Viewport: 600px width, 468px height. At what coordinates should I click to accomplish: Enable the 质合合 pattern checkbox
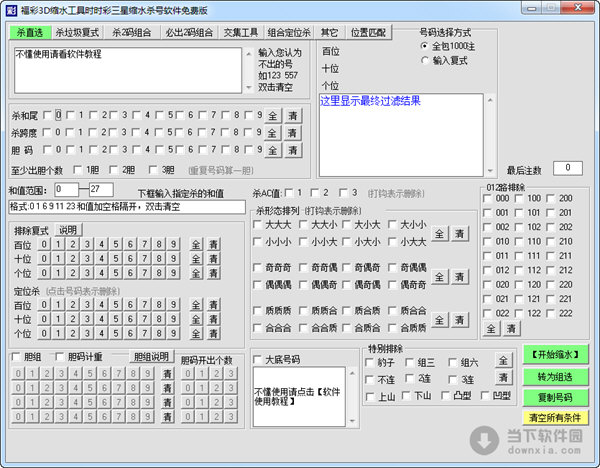click(x=392, y=310)
